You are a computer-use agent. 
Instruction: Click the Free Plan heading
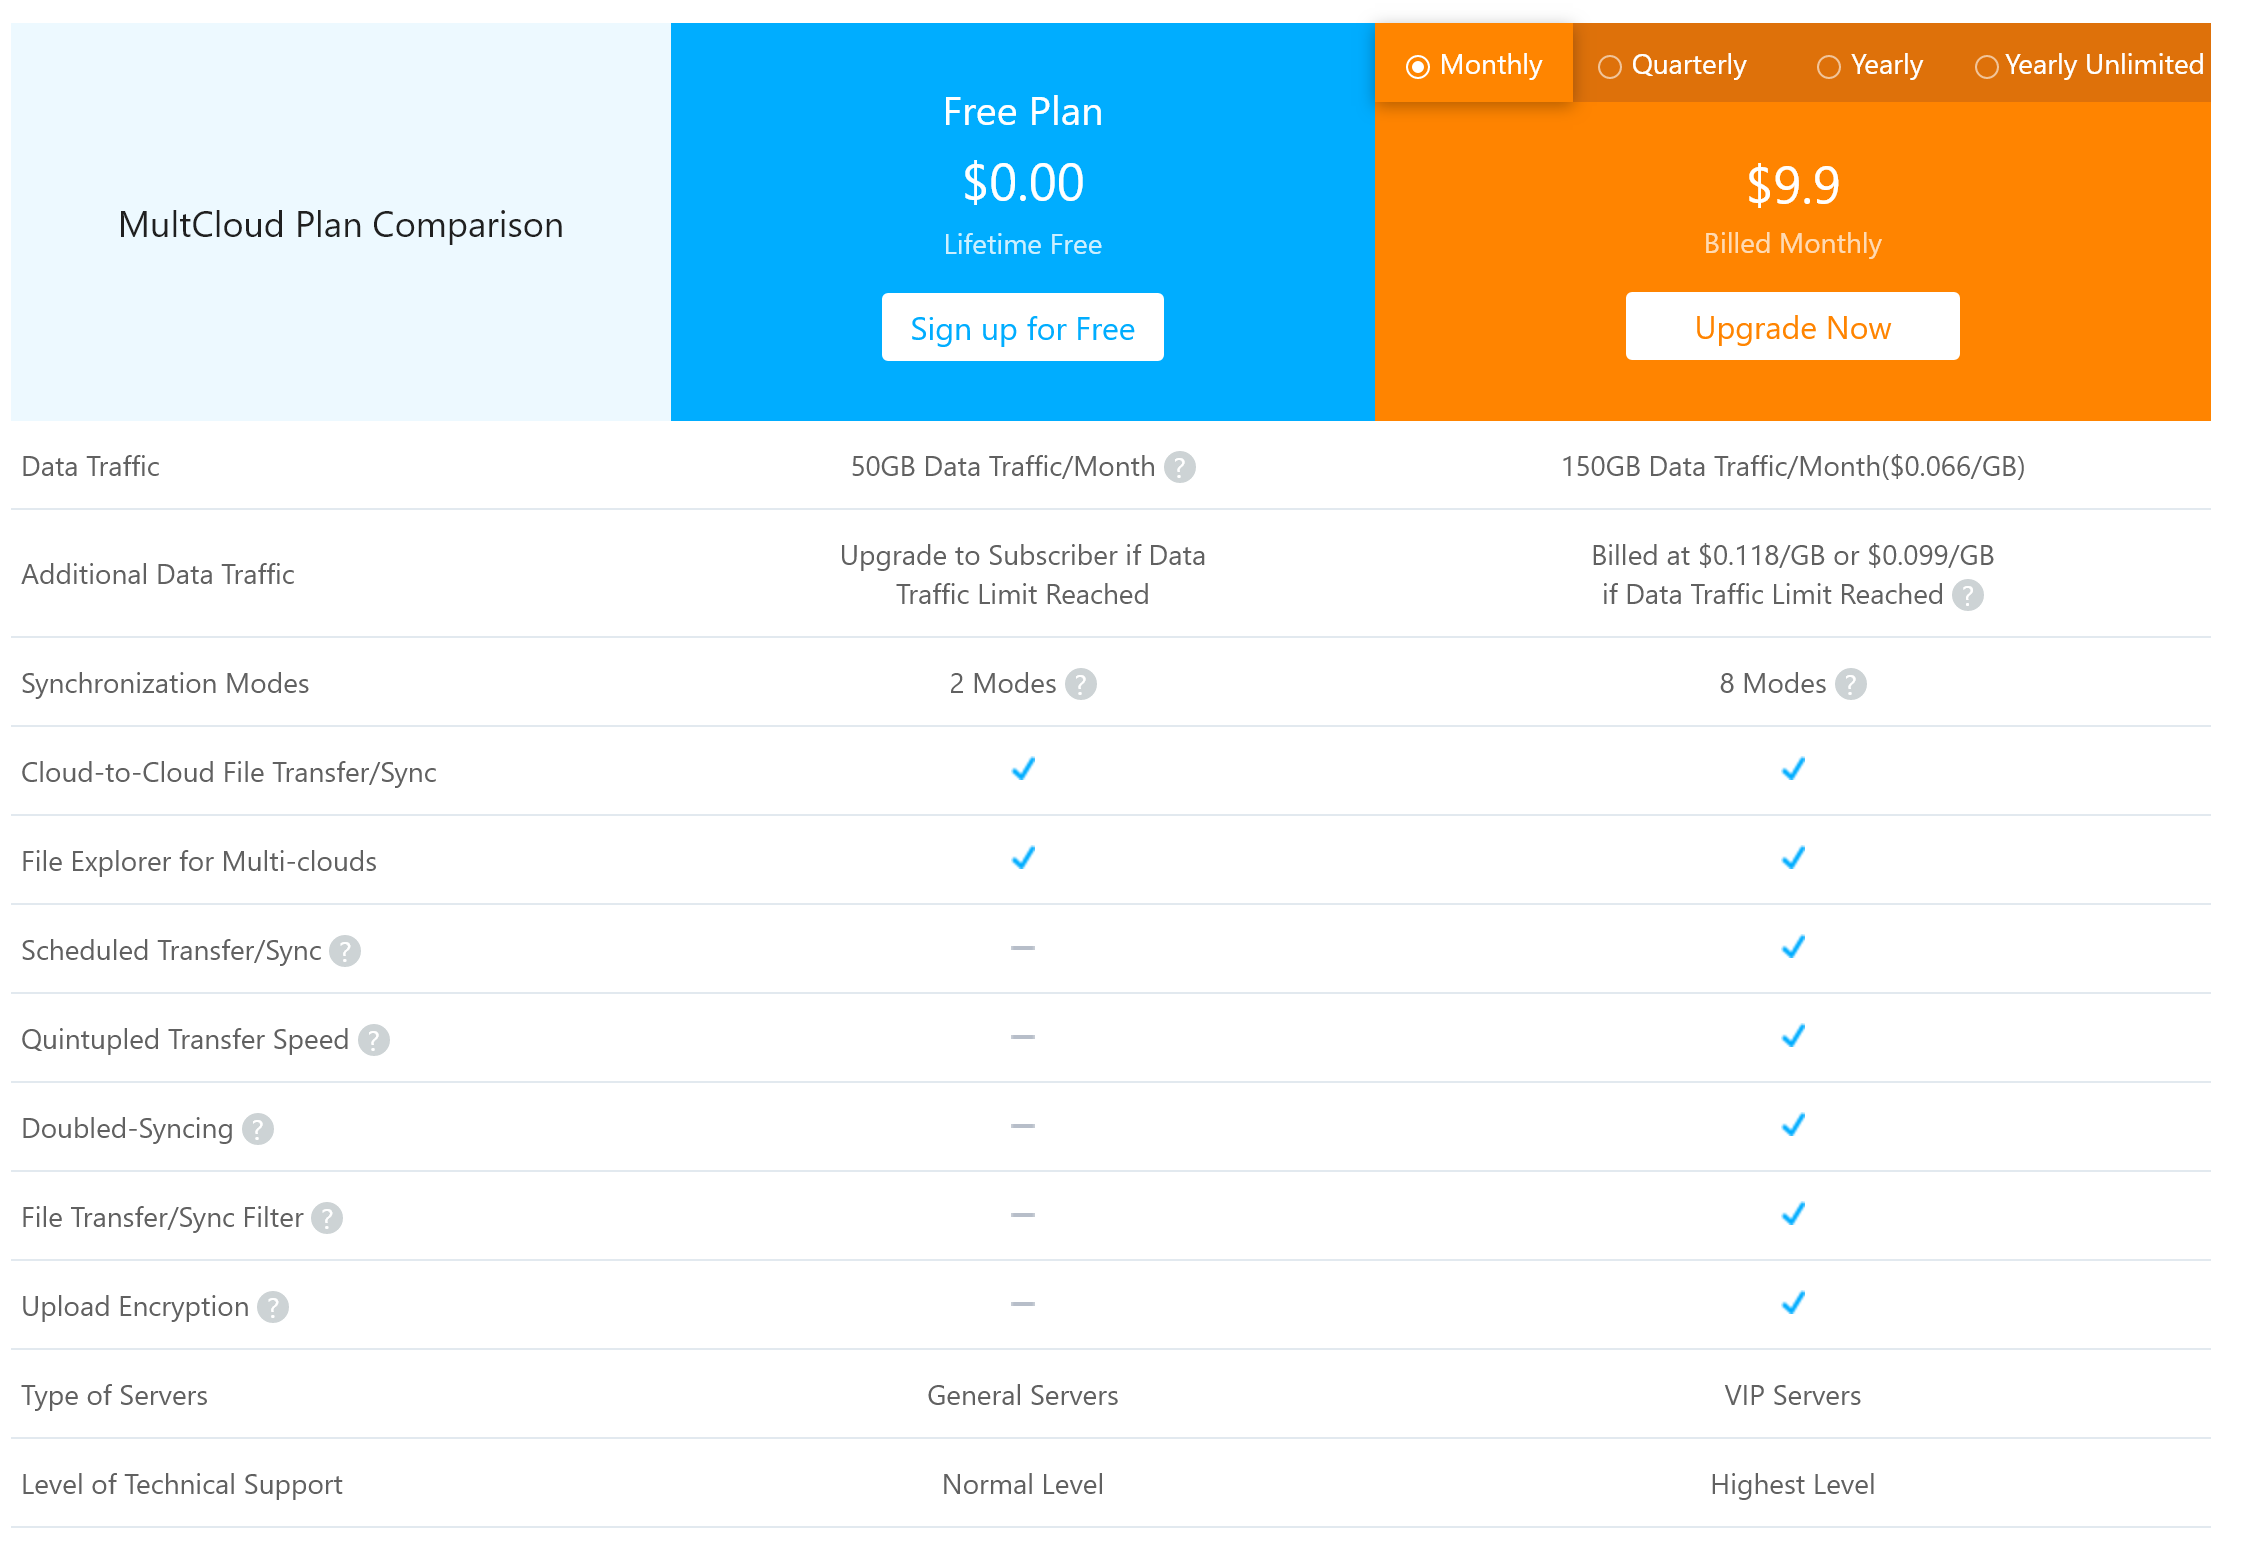coord(1022,112)
